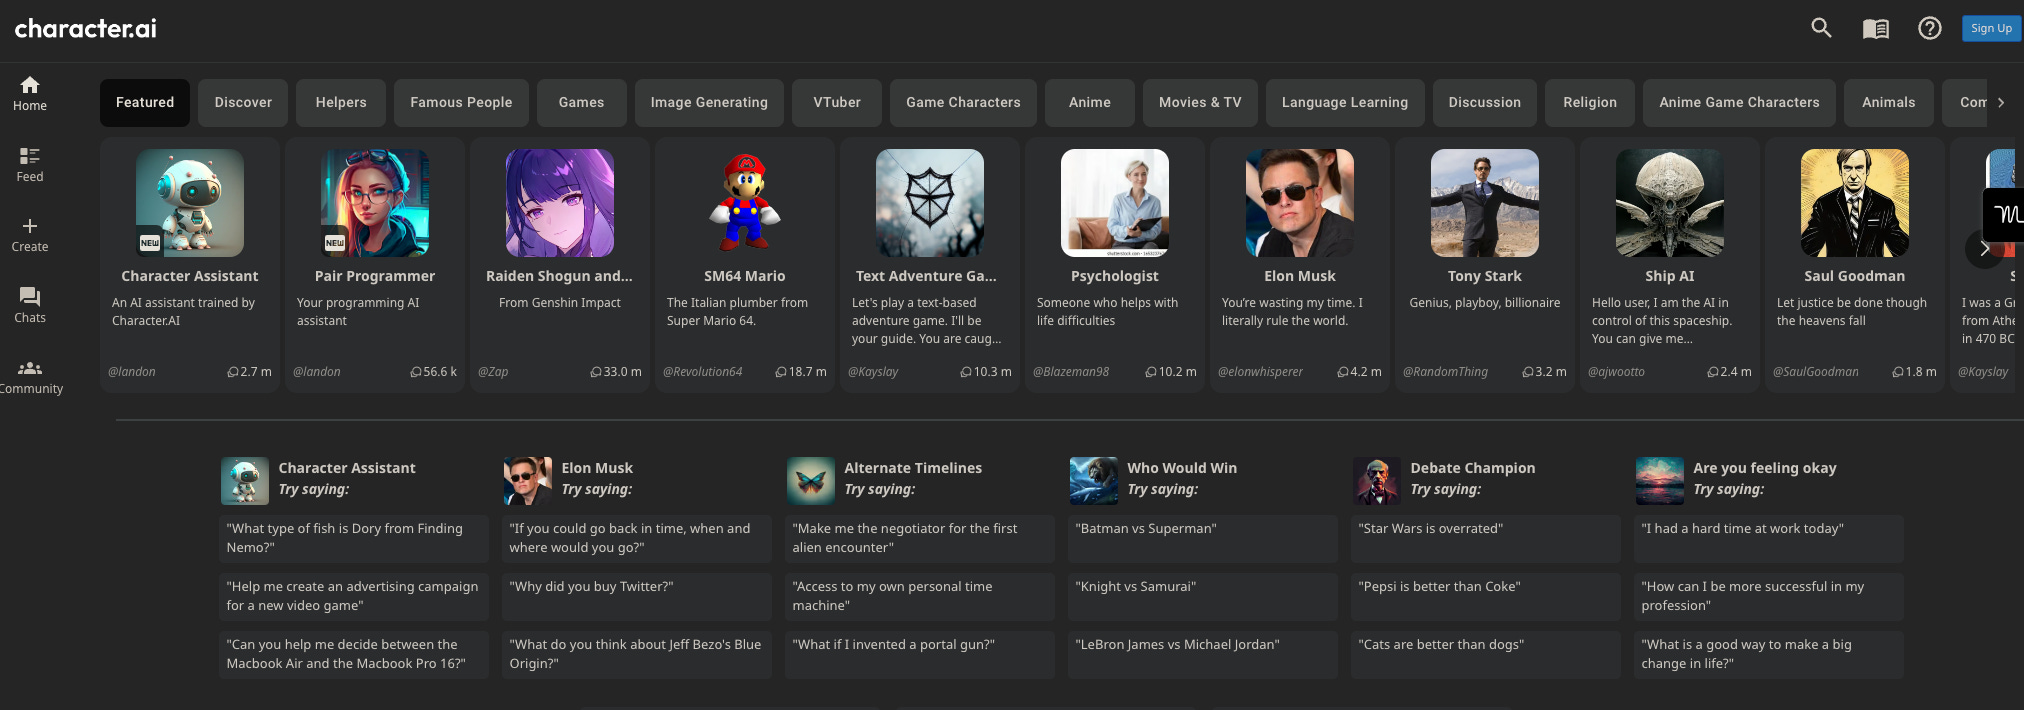Open the Movies & TV tab
Screen dimensions: 2024x710
[x=1200, y=103]
